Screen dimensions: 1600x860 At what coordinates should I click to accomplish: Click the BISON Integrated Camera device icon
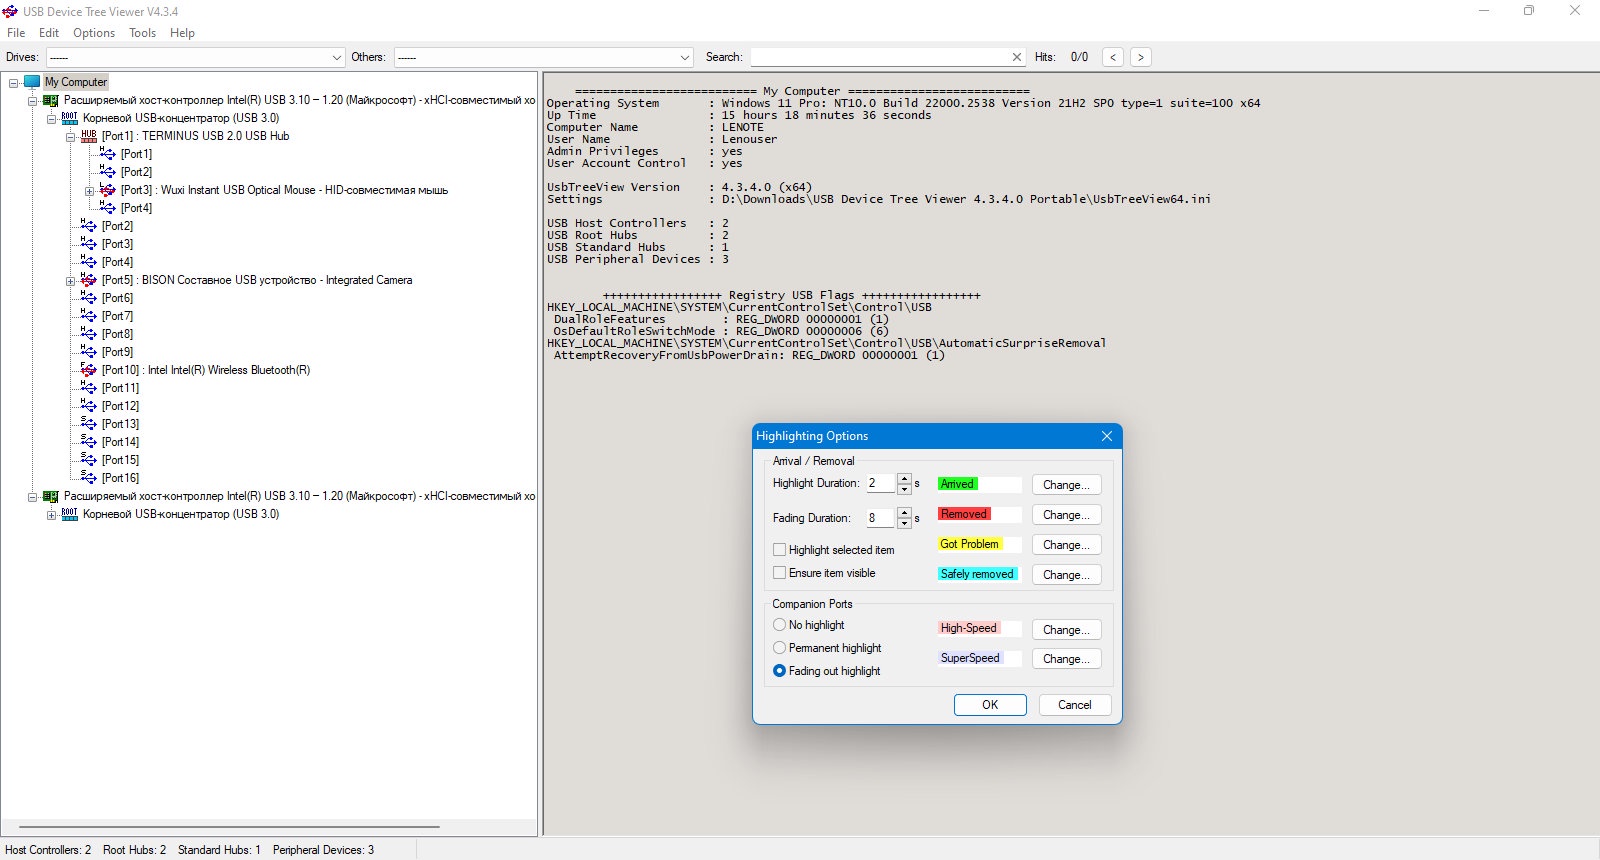pyautogui.click(x=89, y=280)
